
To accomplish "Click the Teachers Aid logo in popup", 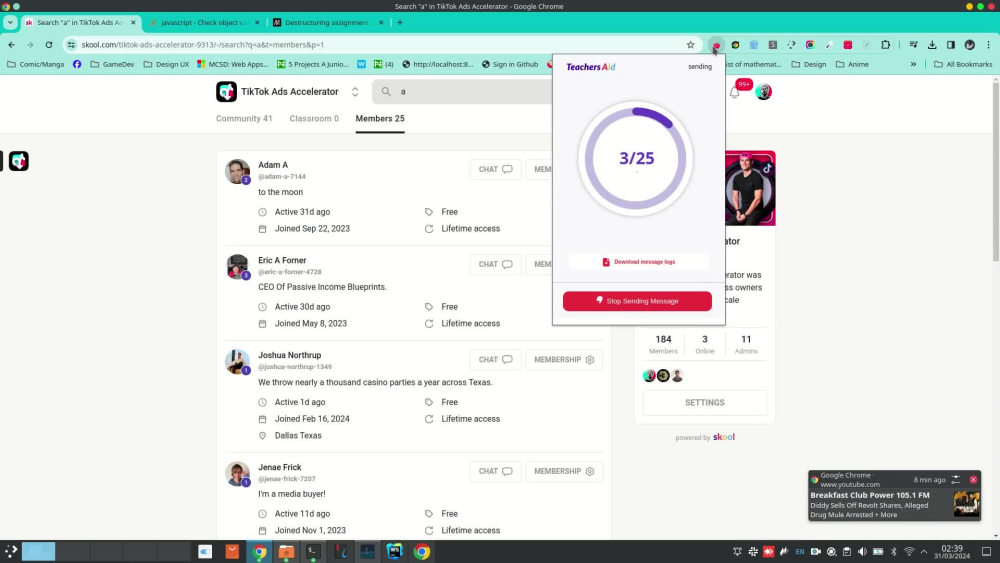I will (591, 67).
